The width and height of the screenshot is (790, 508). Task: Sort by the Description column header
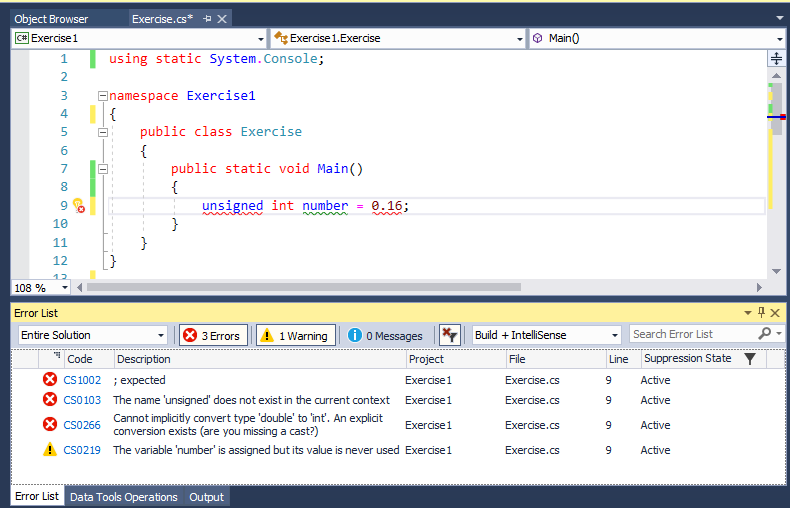pyautogui.click(x=259, y=359)
